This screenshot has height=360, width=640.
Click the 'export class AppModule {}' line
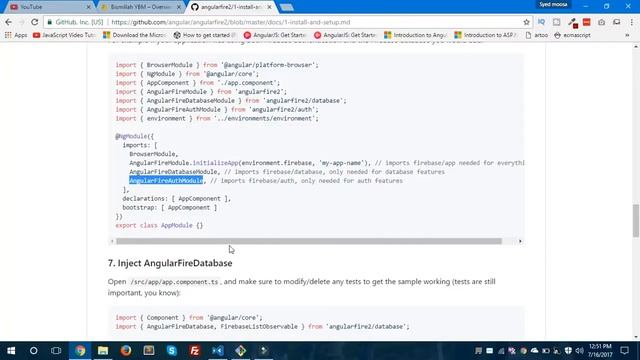(x=159, y=225)
